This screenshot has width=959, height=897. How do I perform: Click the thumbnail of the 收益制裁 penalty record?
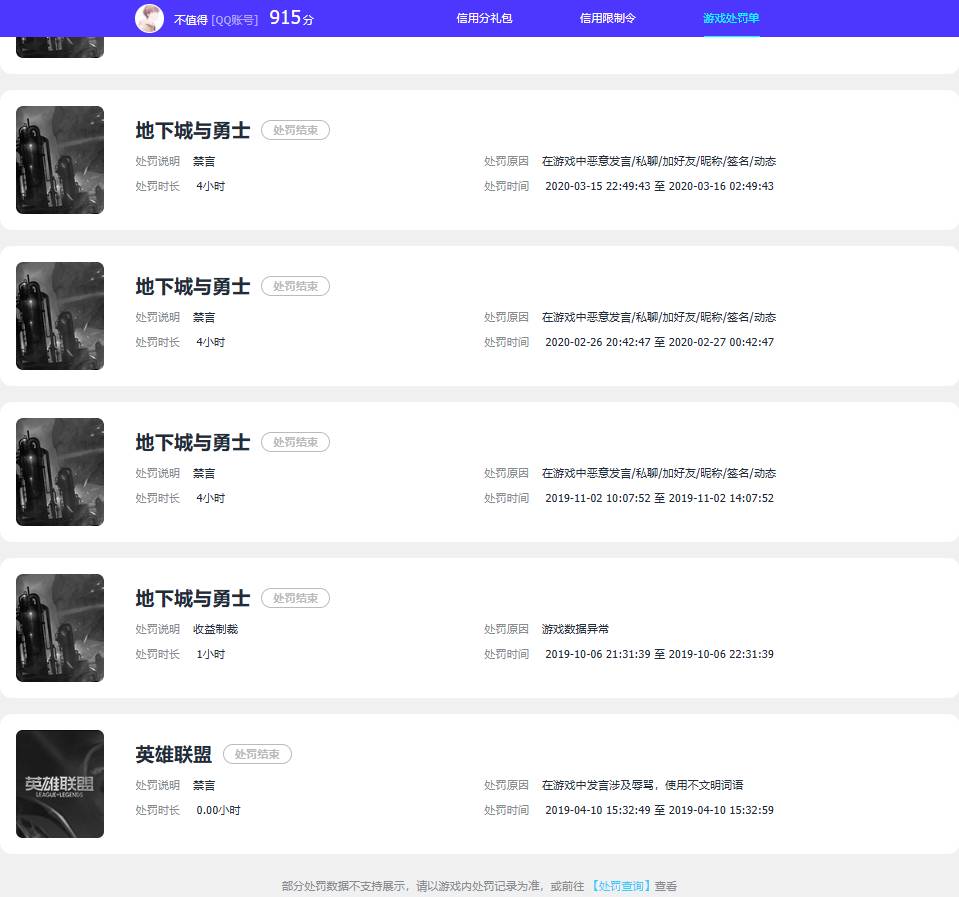point(60,628)
